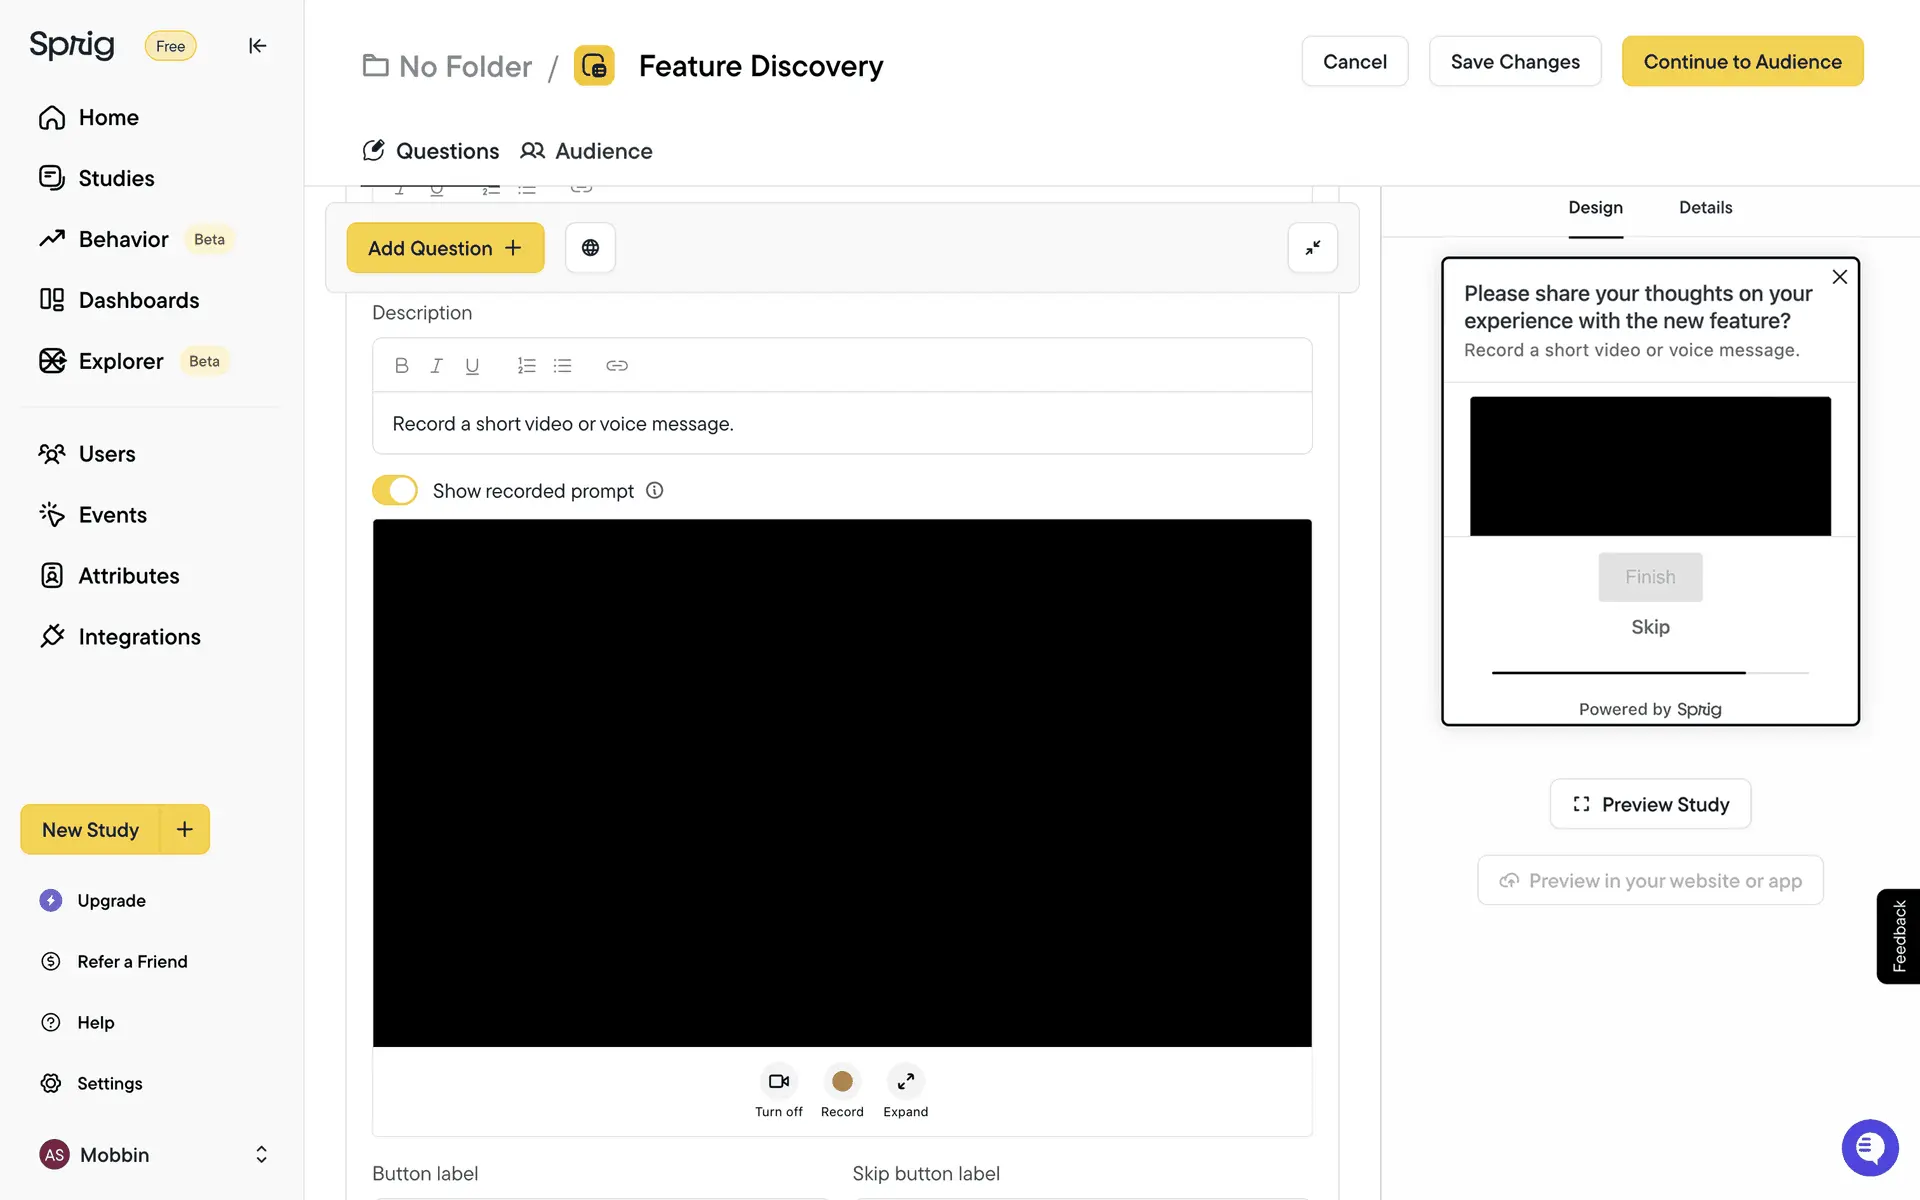Insert numbered list in description
The height and width of the screenshot is (1200, 1920).
pyautogui.click(x=526, y=366)
